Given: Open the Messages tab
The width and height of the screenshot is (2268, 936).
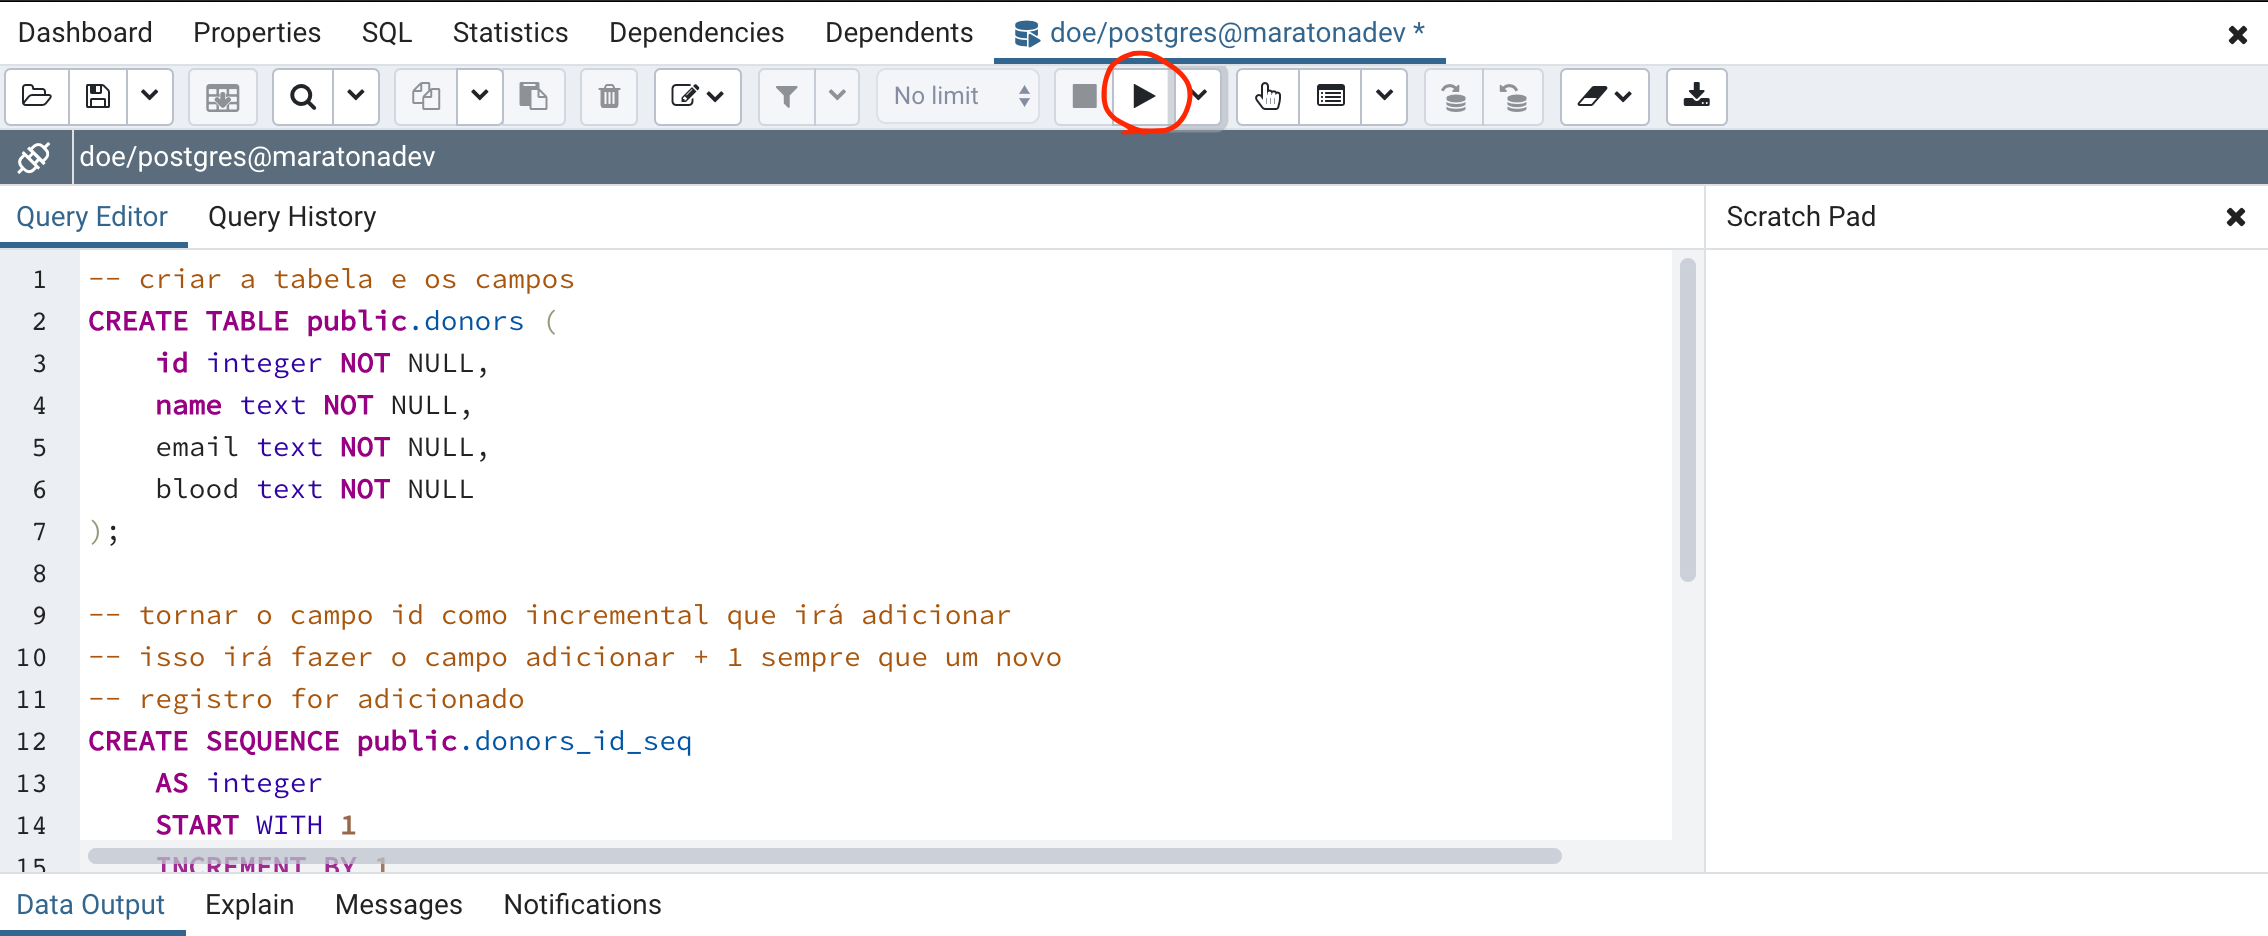Looking at the screenshot, I should 398,905.
